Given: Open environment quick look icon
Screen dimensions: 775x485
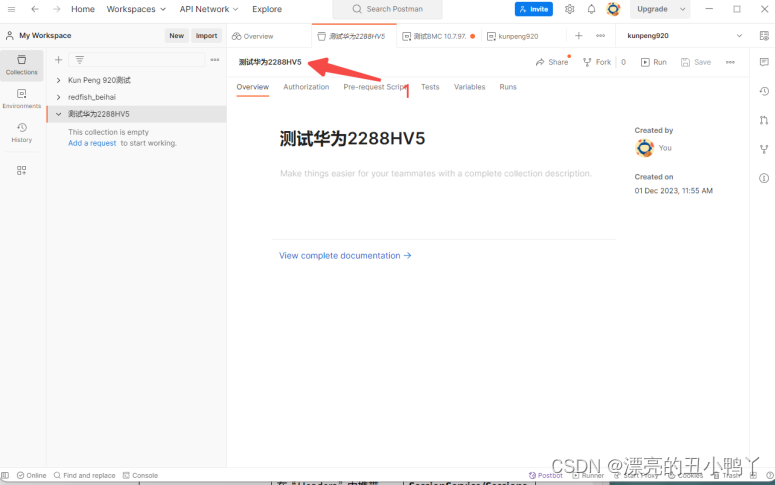Looking at the screenshot, I should click(x=764, y=36).
